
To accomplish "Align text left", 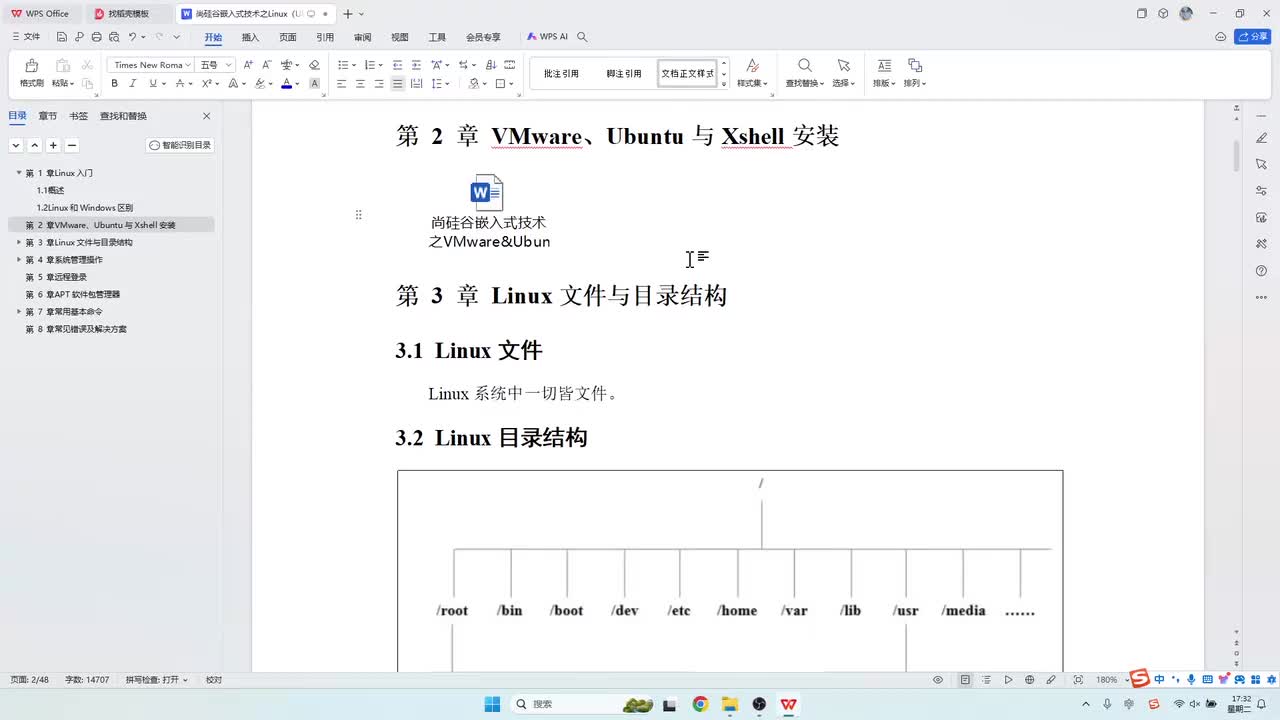I will 341,84.
